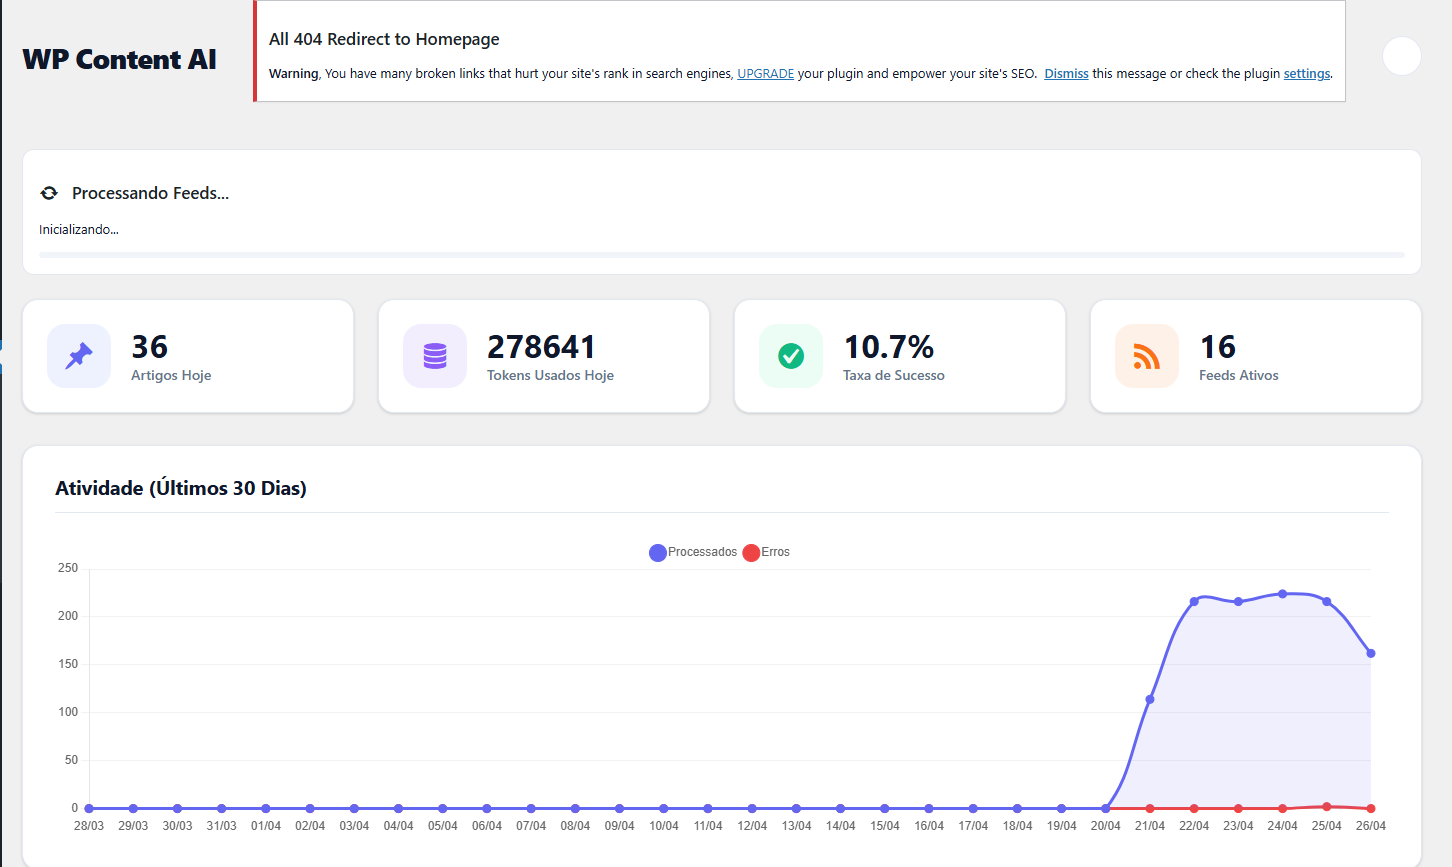This screenshot has height=867, width=1452.
Task: Open the plugin settings link
Action: 1306,74
